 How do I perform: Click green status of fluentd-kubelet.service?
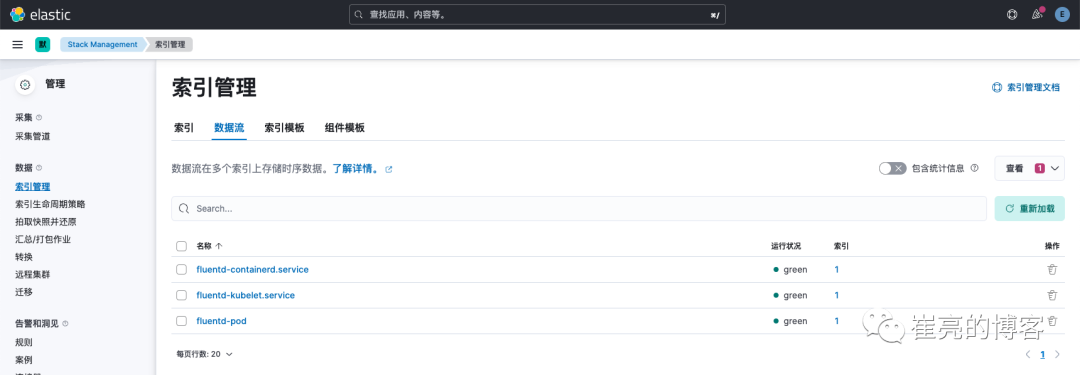pos(790,295)
